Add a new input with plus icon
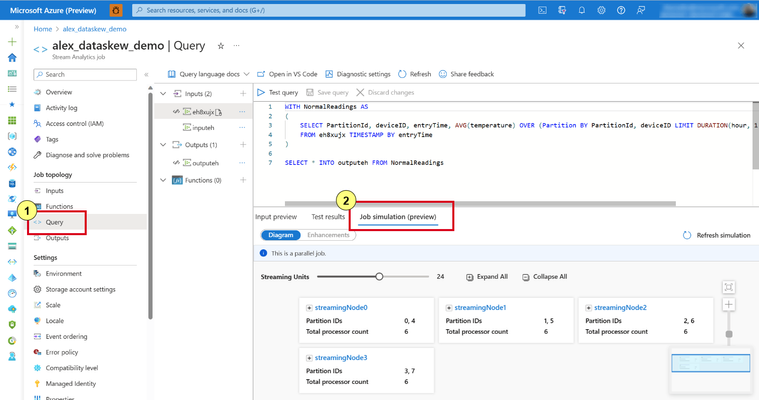 [x=243, y=93]
